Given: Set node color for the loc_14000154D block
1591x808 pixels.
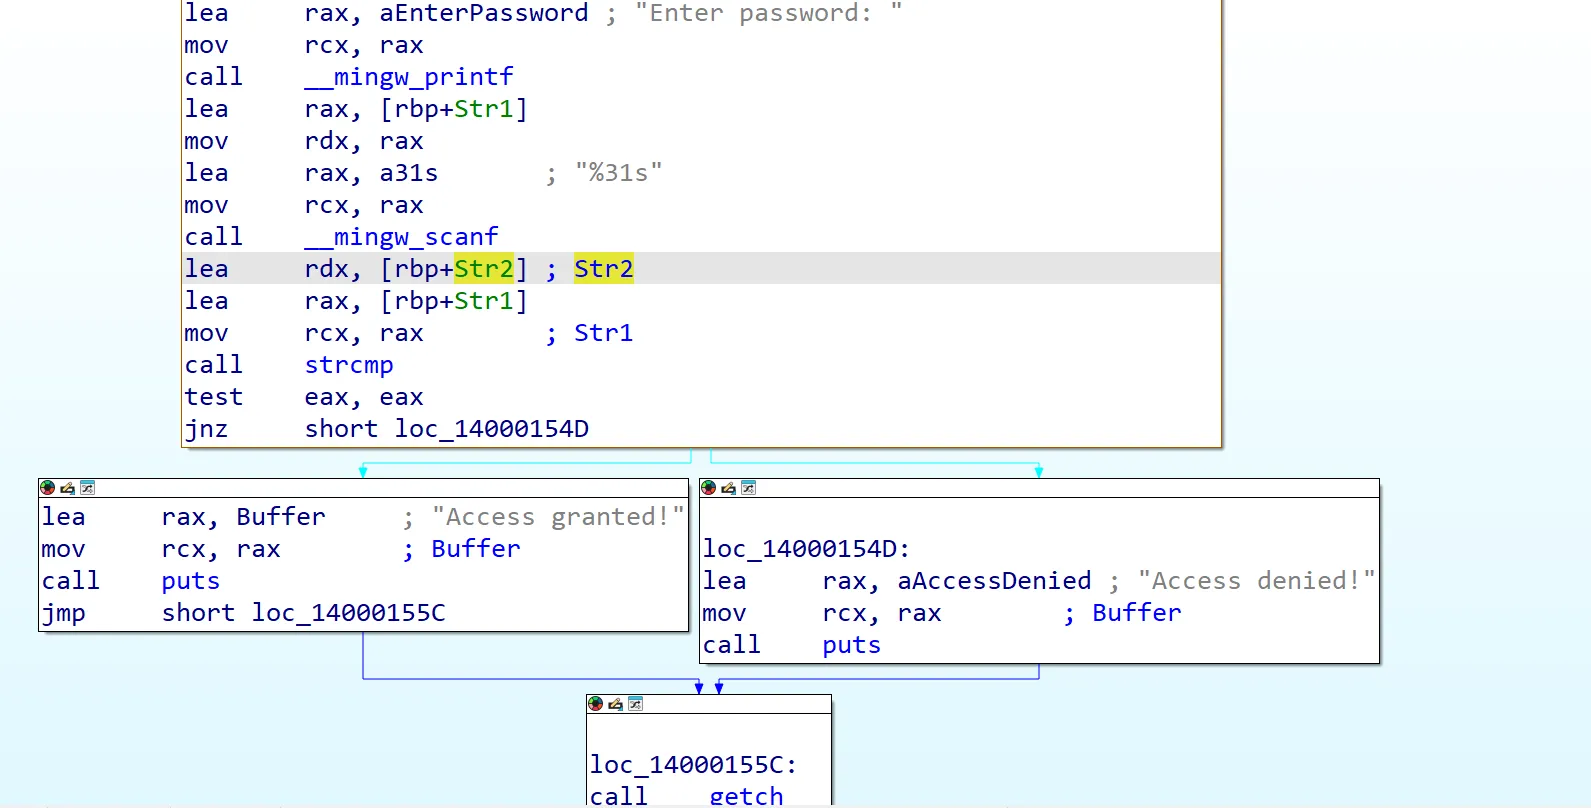Looking at the screenshot, I should [x=708, y=488].
